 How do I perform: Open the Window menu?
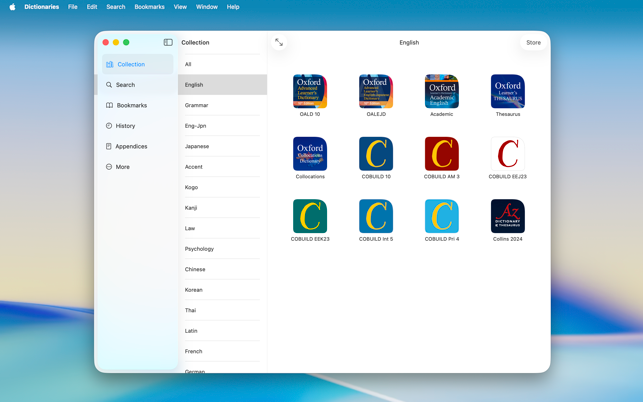(207, 7)
